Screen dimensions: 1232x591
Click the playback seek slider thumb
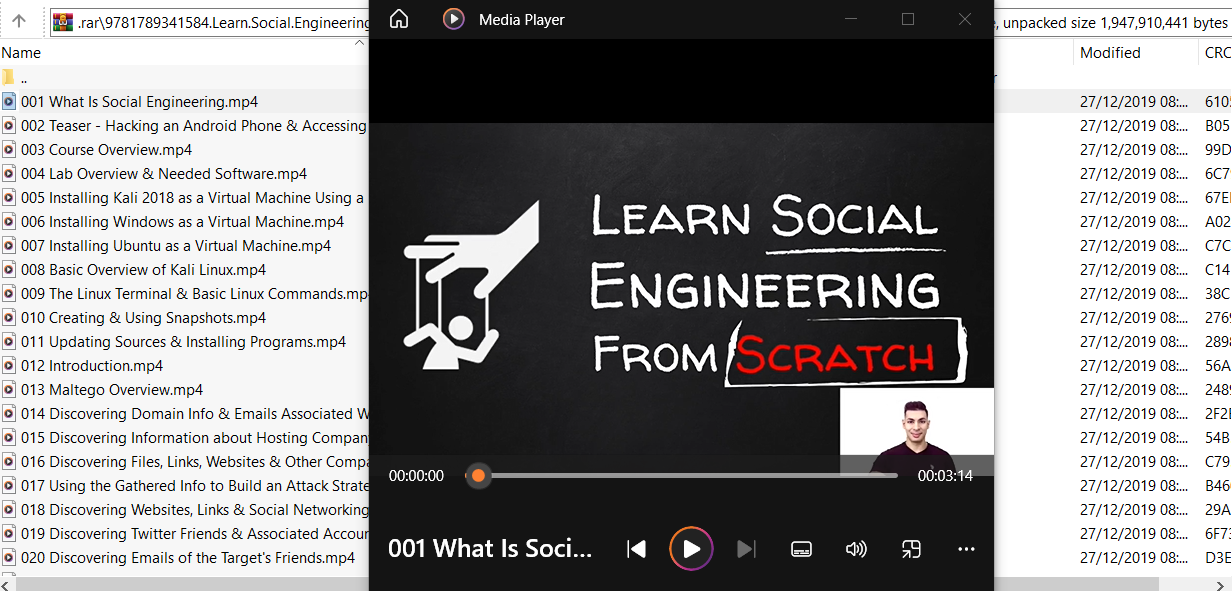(x=479, y=476)
